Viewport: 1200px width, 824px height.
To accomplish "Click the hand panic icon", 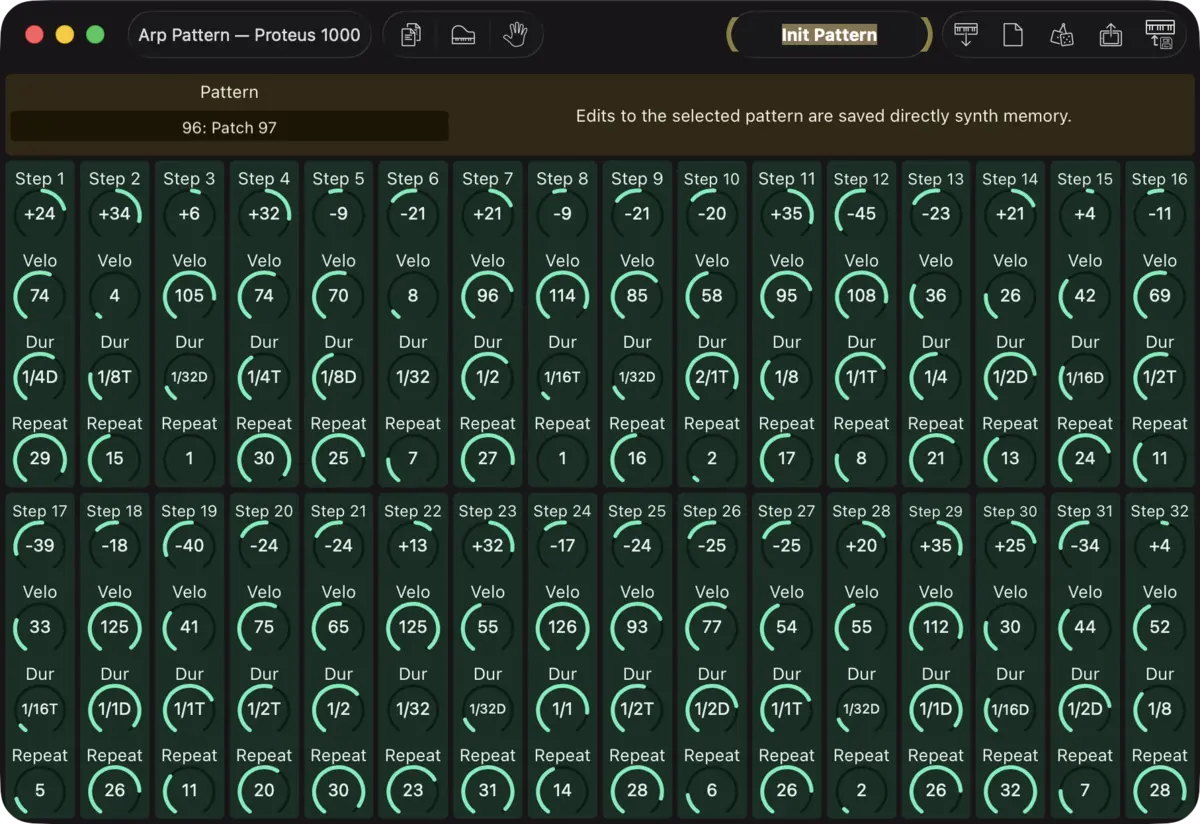I will [x=515, y=35].
